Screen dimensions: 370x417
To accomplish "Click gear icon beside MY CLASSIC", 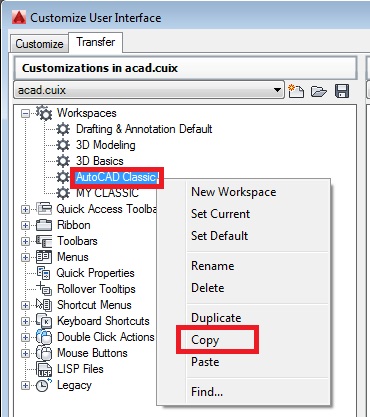I will 63,193.
